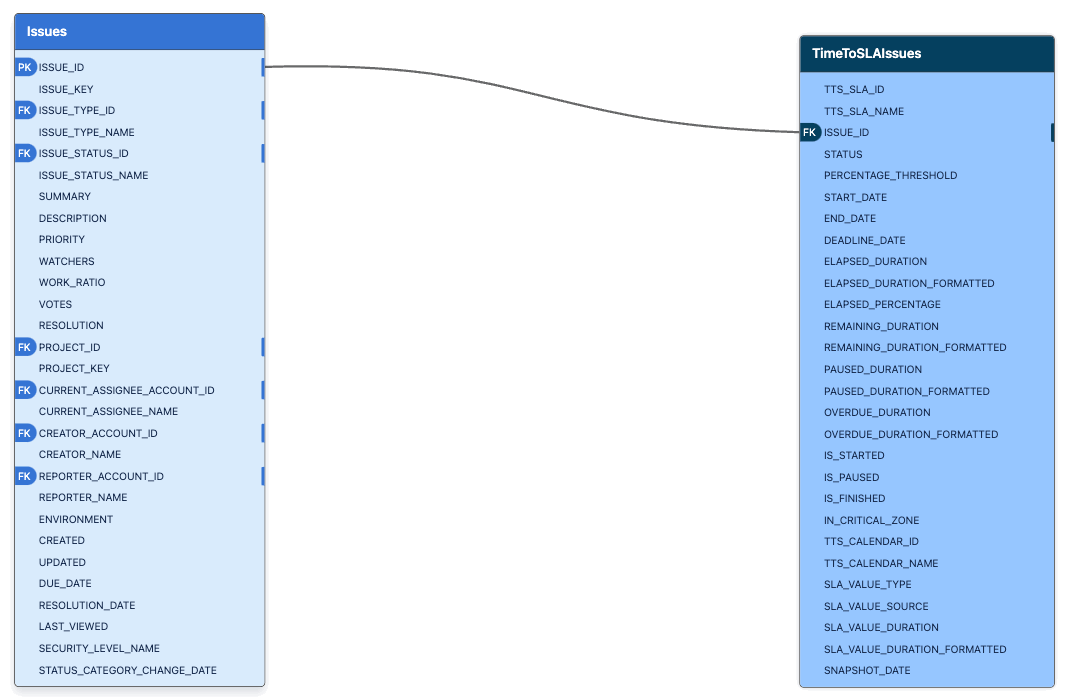The width and height of the screenshot is (1074, 700).
Task: Click the FK badge next to ISSUE_STATUS_ID
Action: point(25,153)
